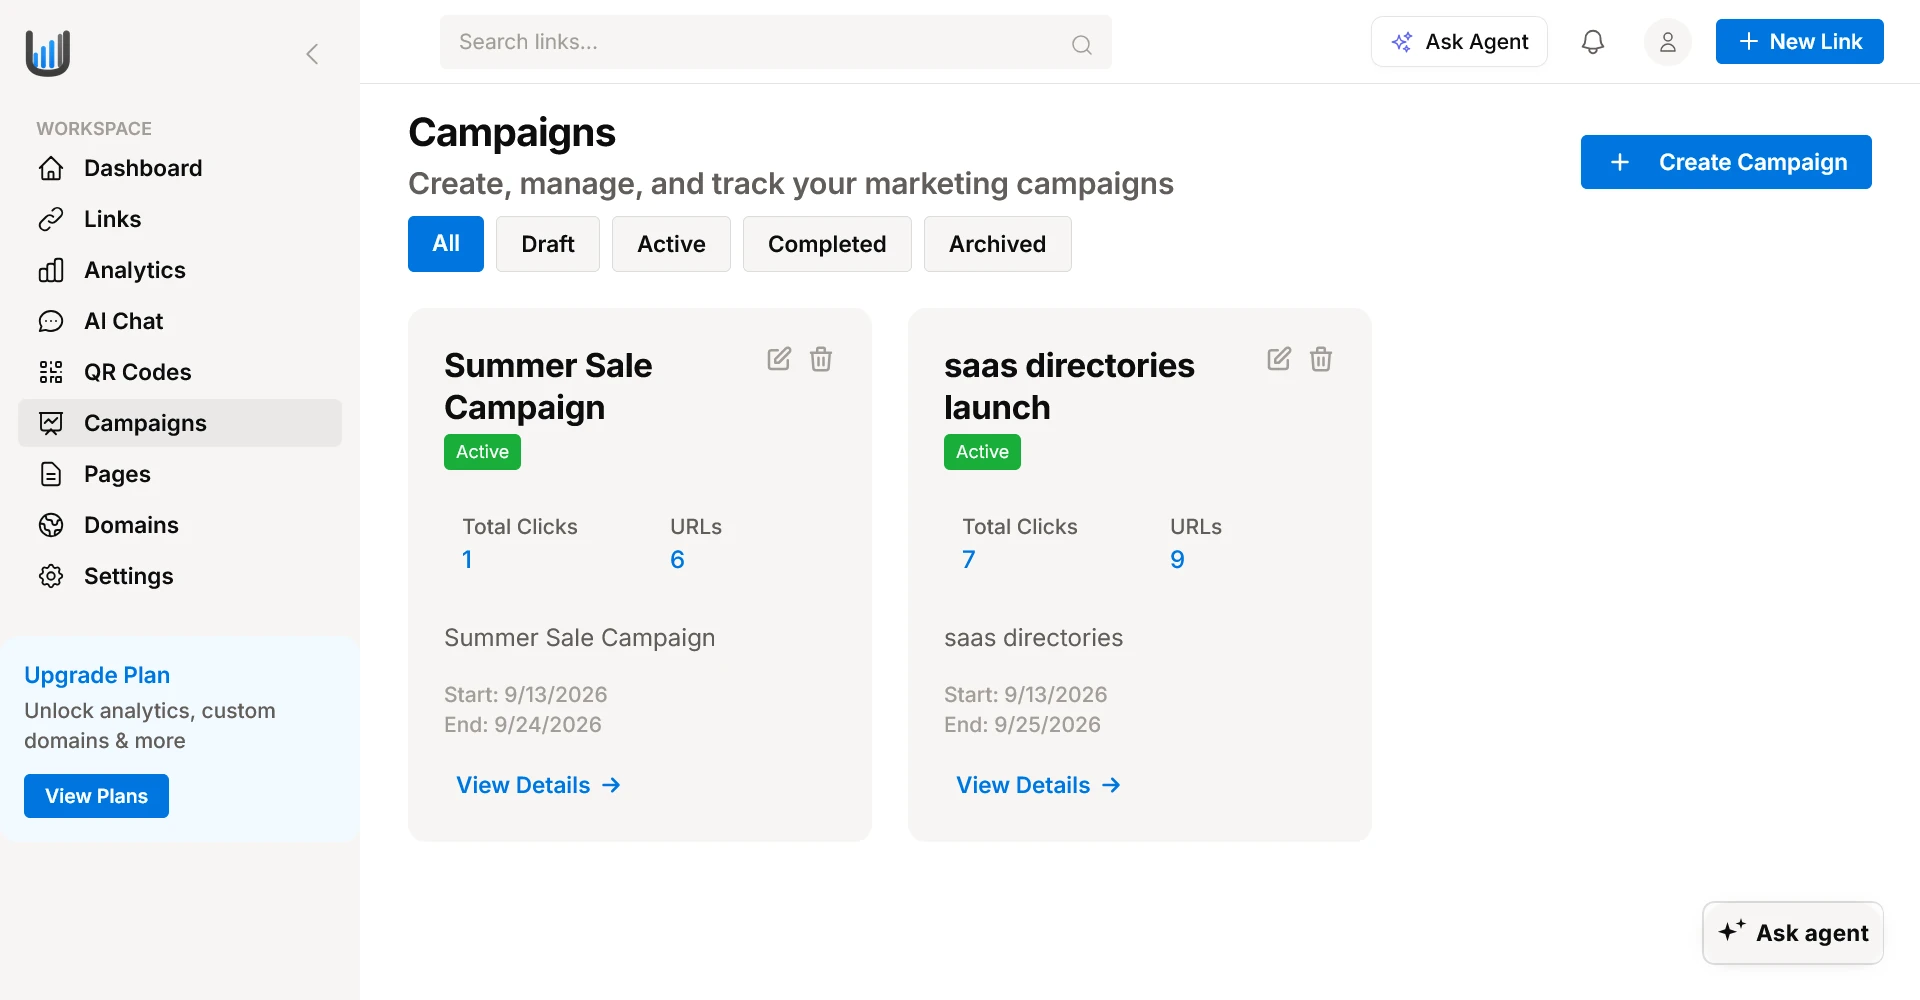This screenshot has height=1000, width=1920.
Task: Click the Upgrade Plan heading
Action: pyautogui.click(x=97, y=675)
